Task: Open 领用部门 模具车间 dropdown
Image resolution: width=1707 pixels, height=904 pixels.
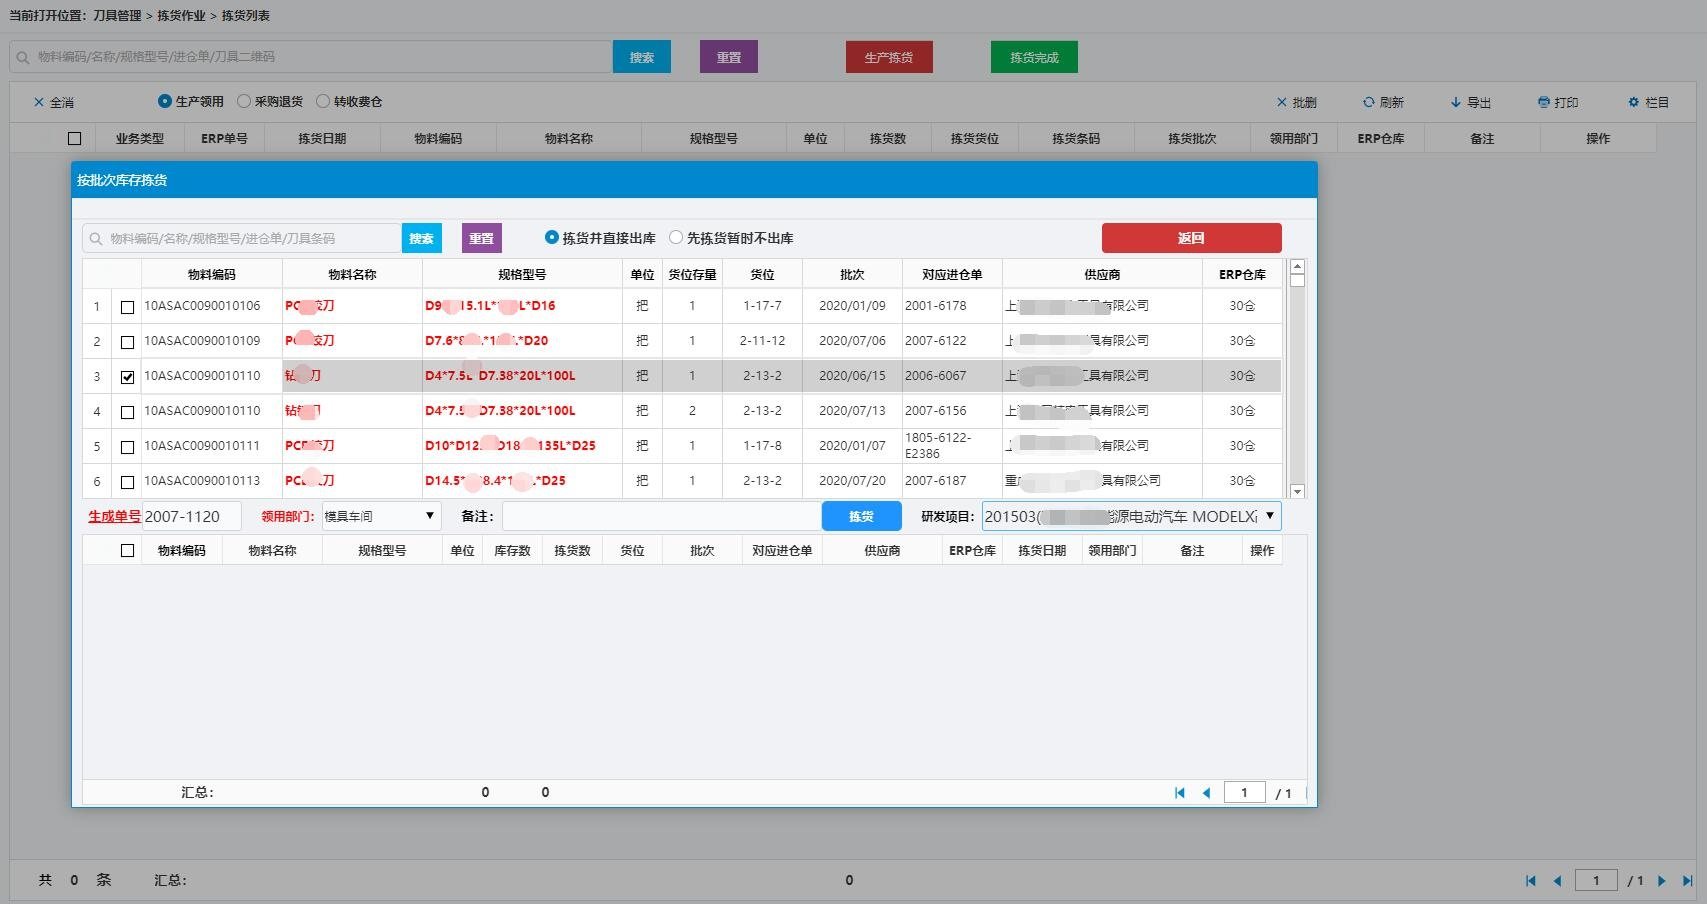Action: click(x=381, y=516)
